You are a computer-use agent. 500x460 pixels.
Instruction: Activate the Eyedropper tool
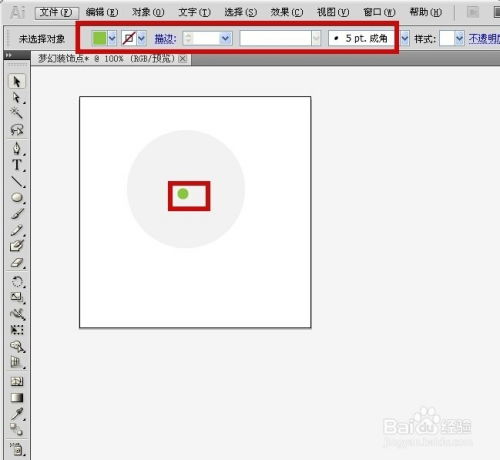(17, 414)
